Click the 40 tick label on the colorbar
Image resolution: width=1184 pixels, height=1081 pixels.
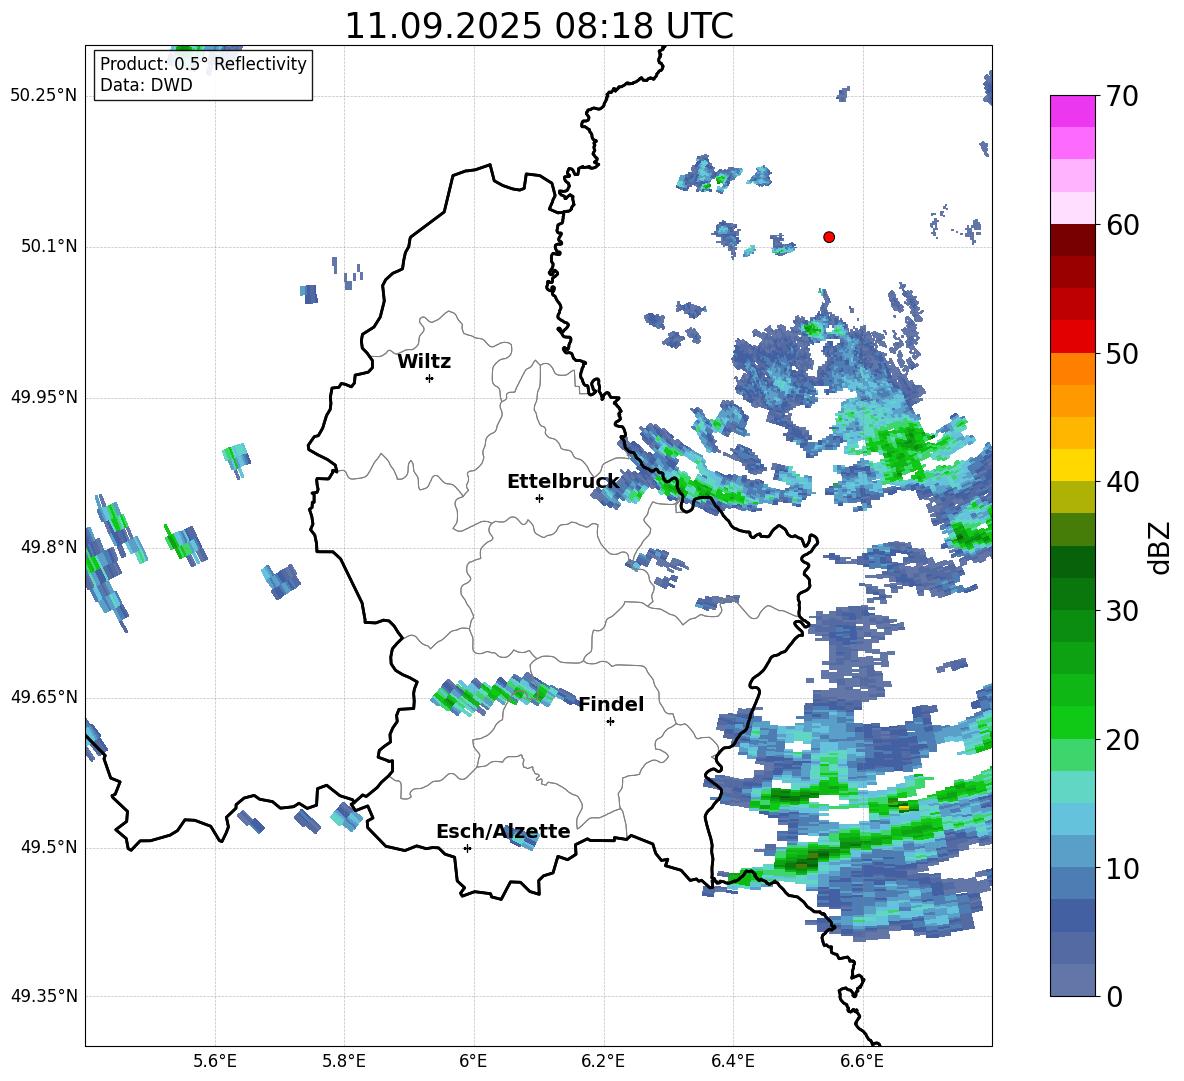click(1122, 482)
